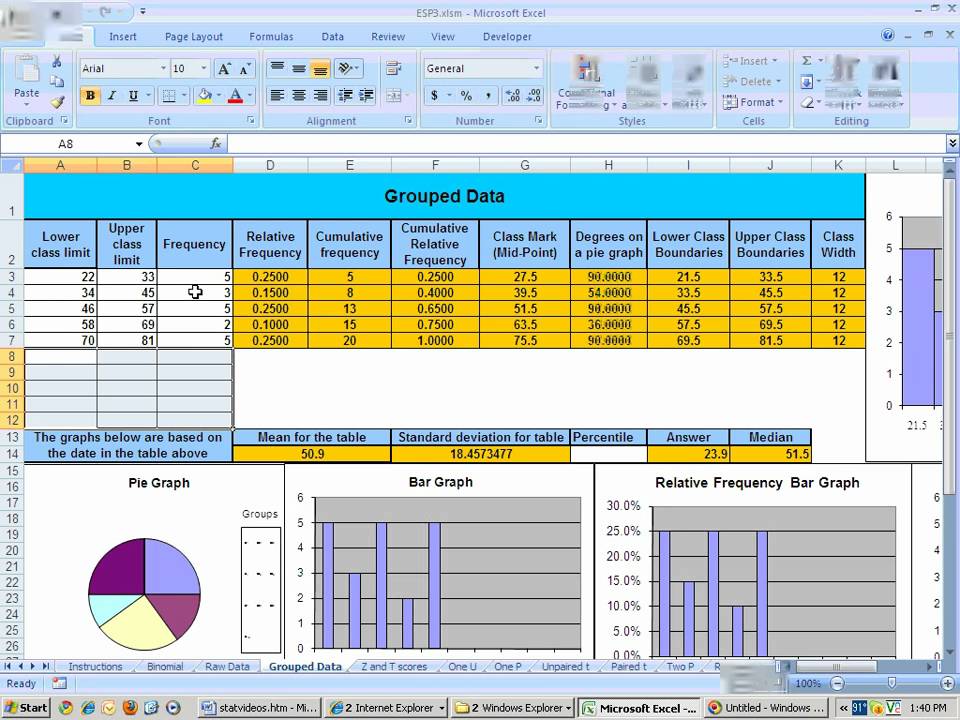Toggle Underline formatting button
Screen dimensions: 960x720
click(x=133, y=96)
